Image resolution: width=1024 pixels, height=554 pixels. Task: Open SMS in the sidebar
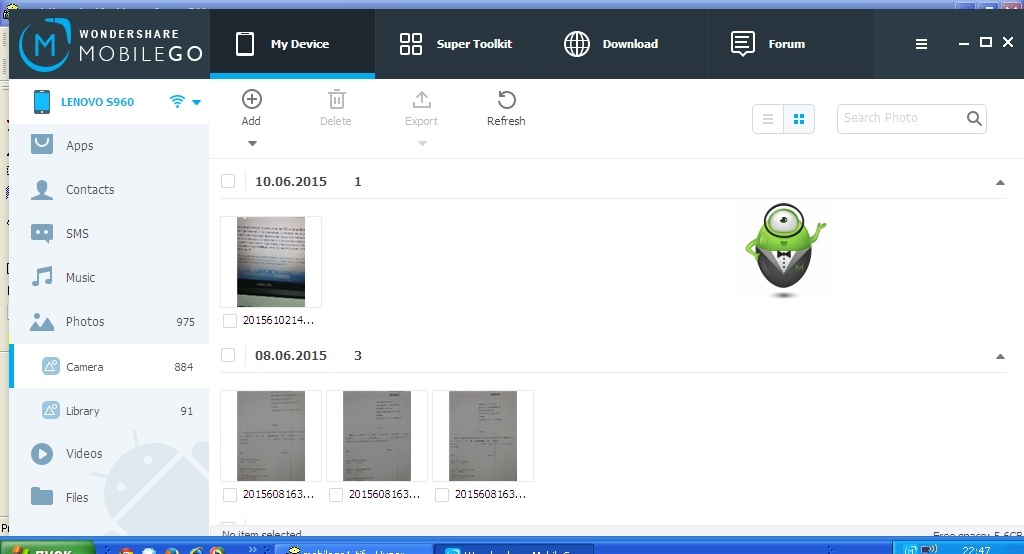(109, 233)
